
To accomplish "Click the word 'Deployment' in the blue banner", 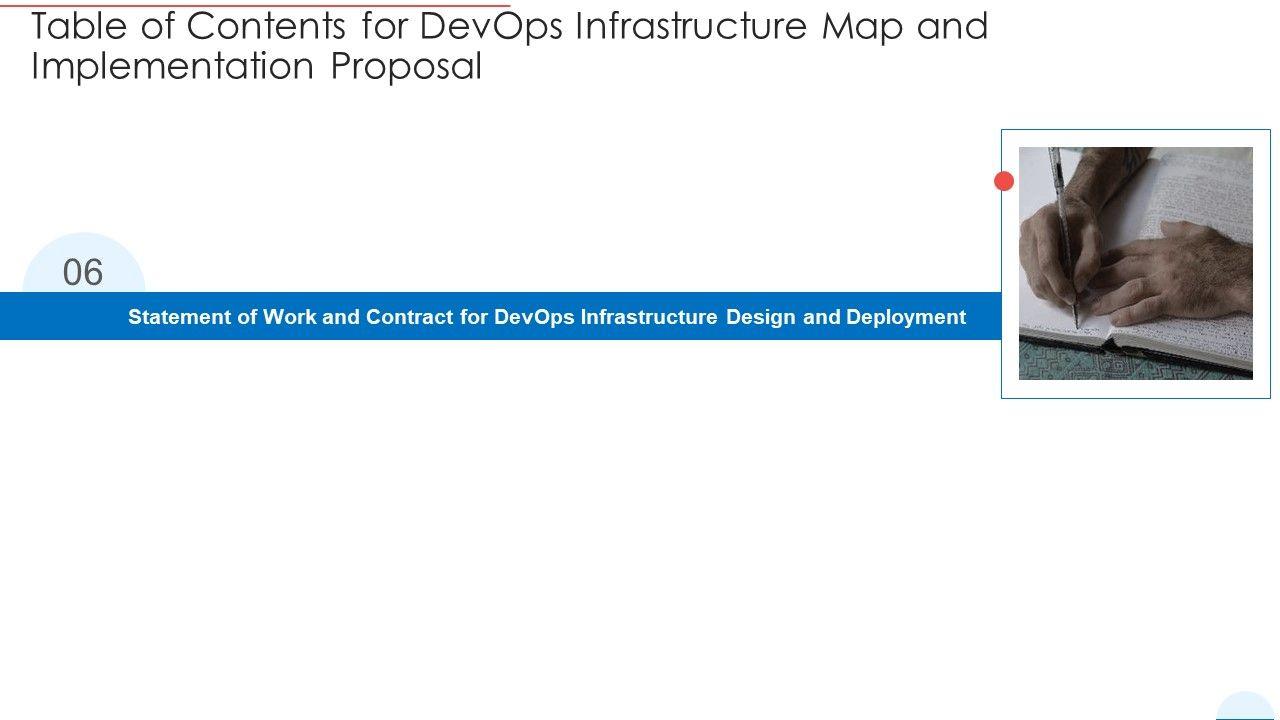I will pos(906,317).
